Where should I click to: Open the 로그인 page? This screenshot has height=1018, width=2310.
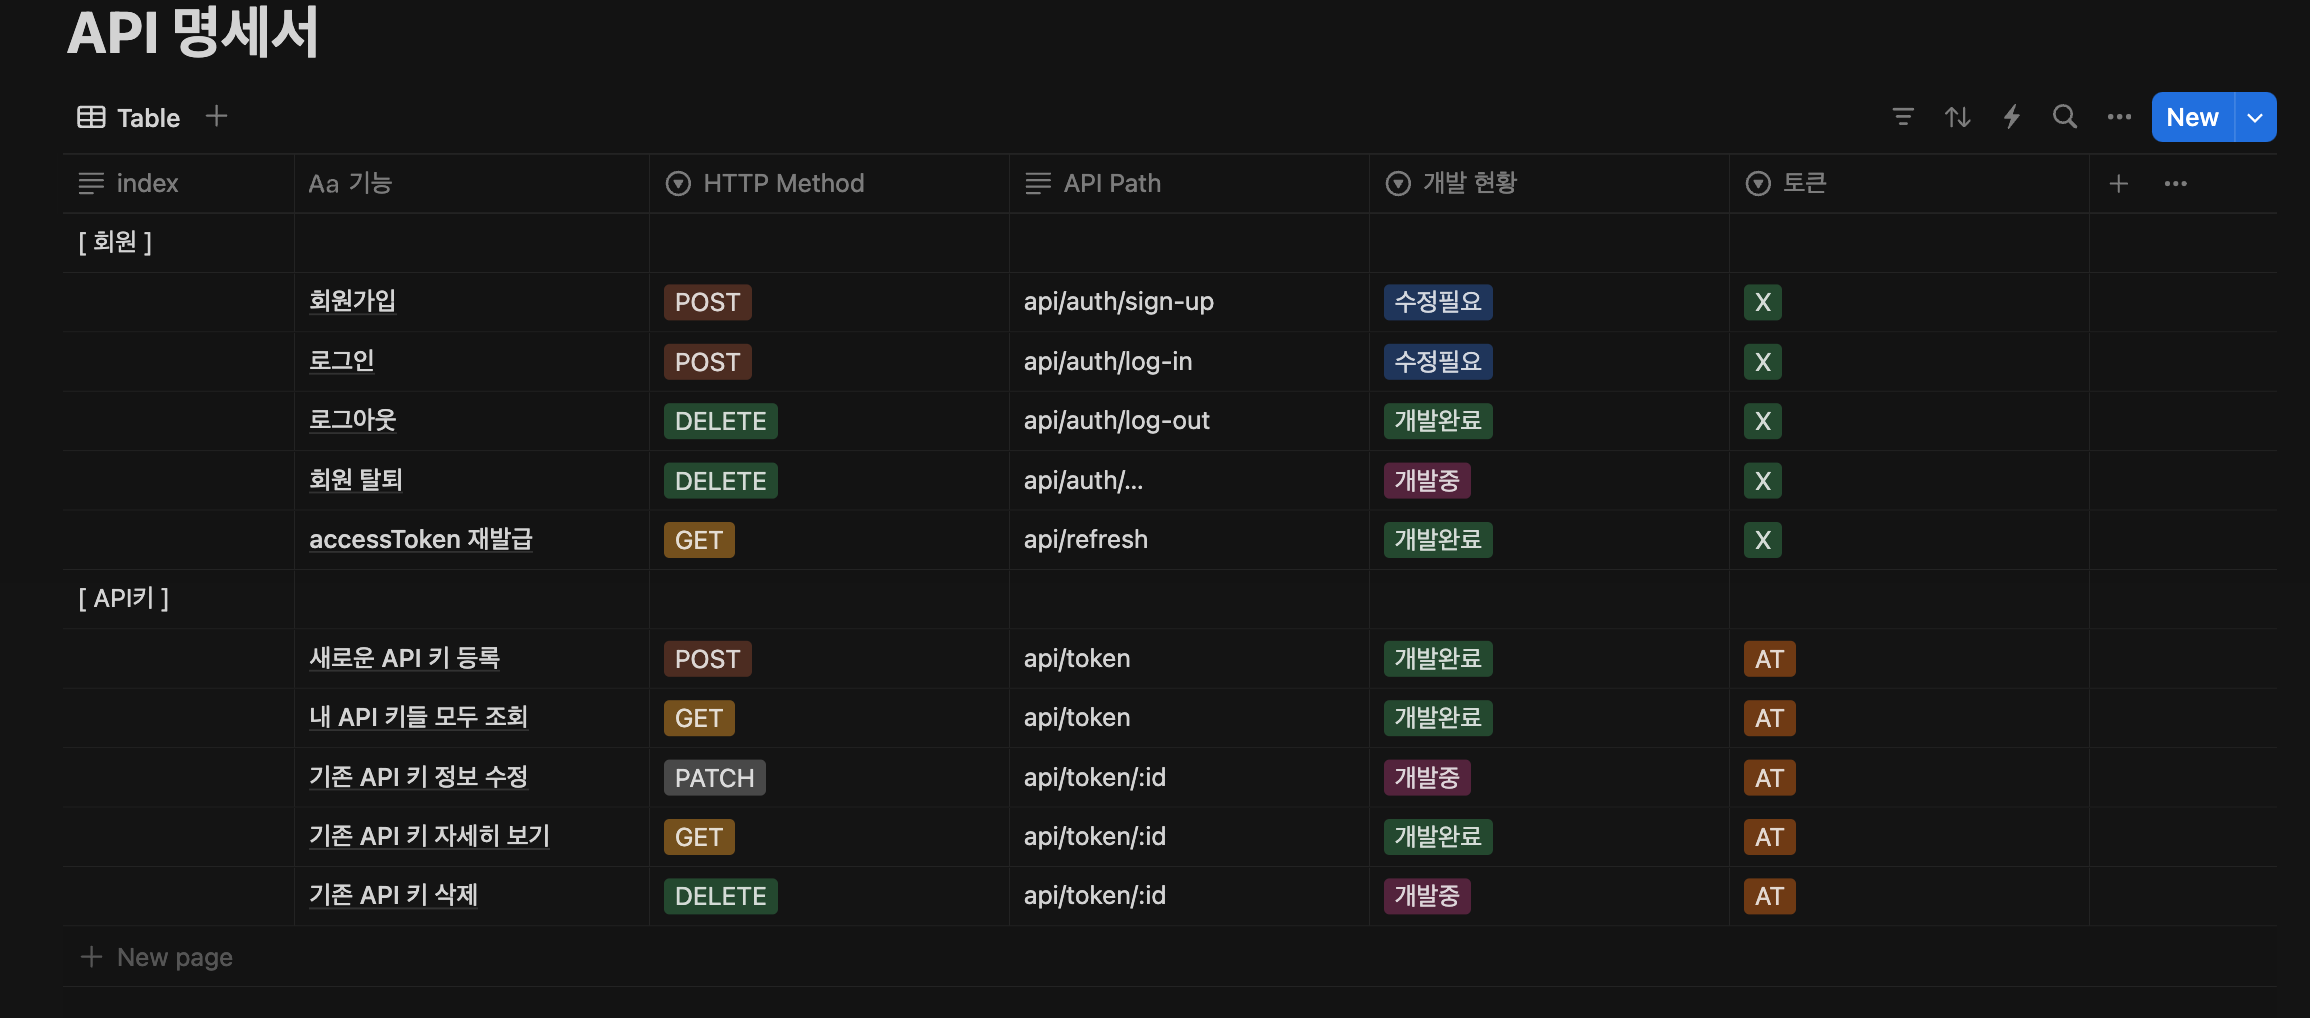click(341, 361)
